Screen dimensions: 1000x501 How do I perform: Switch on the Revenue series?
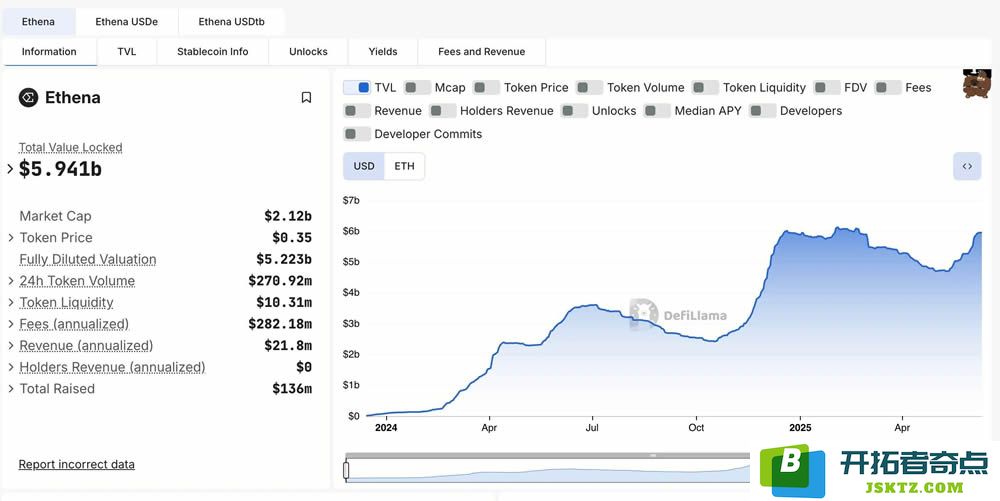(357, 111)
